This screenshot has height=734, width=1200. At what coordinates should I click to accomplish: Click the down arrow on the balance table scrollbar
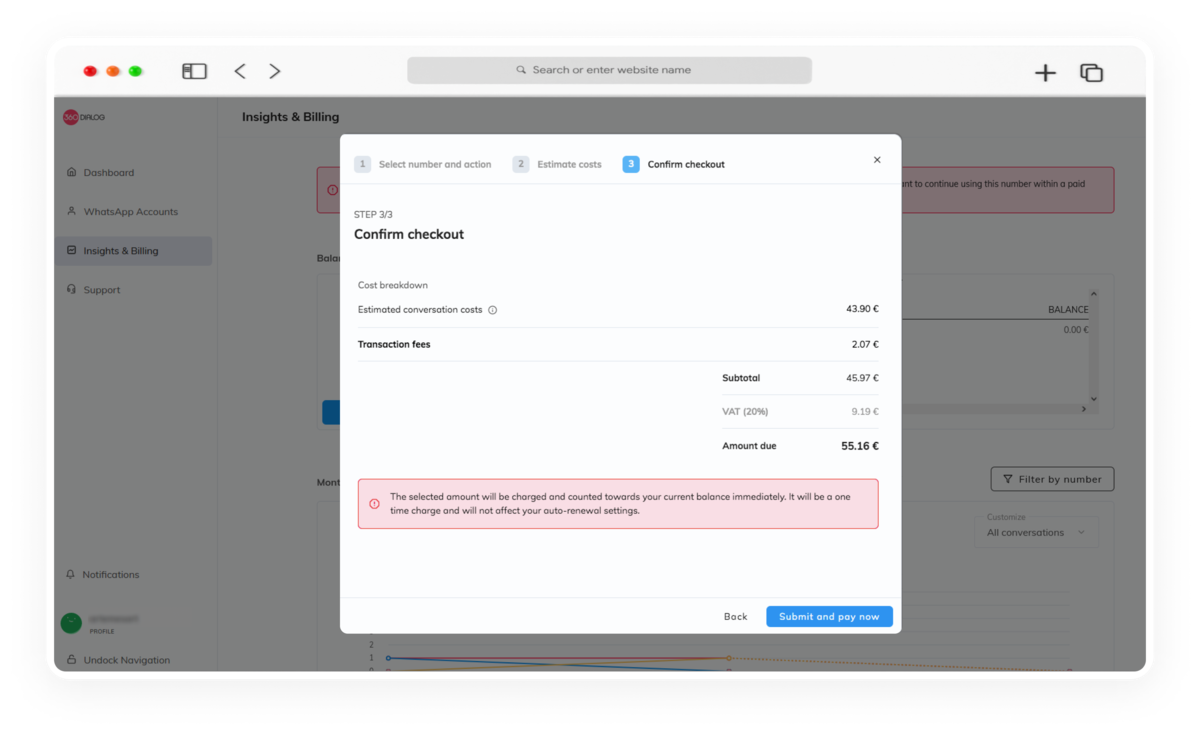tap(1093, 399)
